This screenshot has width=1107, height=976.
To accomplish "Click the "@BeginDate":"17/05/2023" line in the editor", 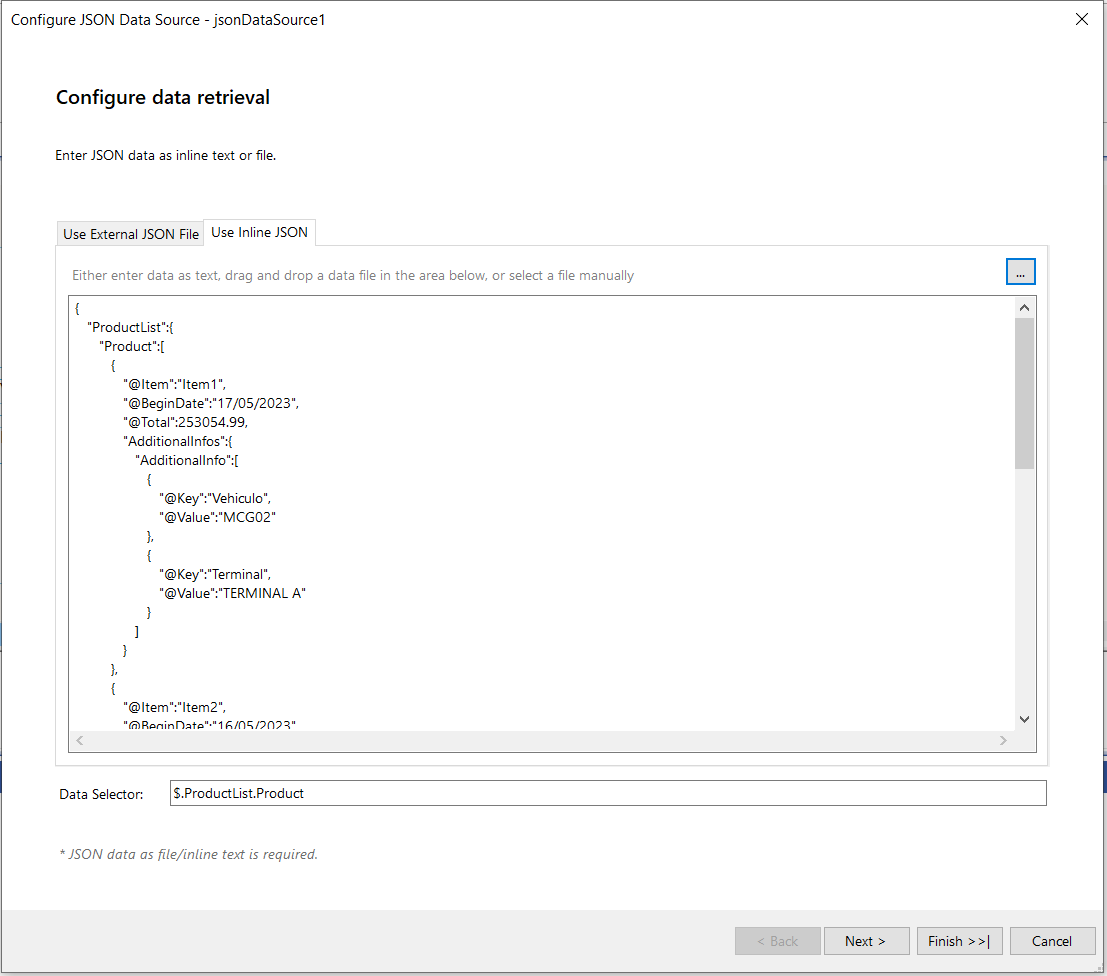I will point(210,403).
